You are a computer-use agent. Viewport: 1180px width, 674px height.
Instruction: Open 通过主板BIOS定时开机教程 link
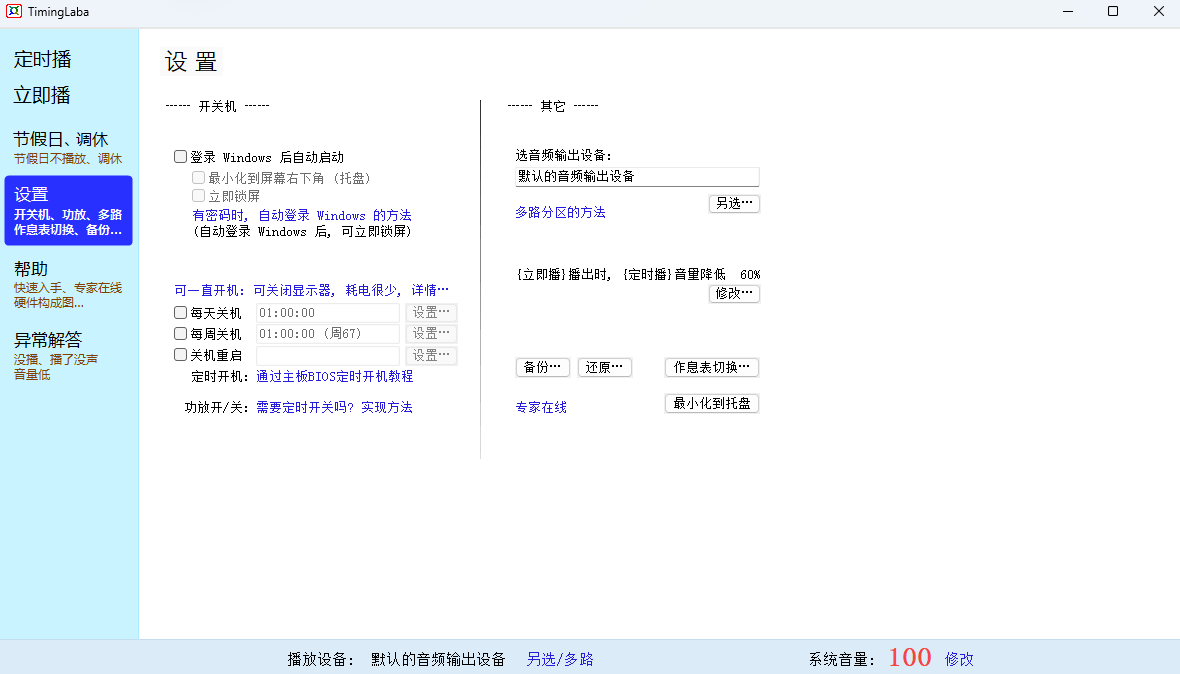tap(334, 377)
